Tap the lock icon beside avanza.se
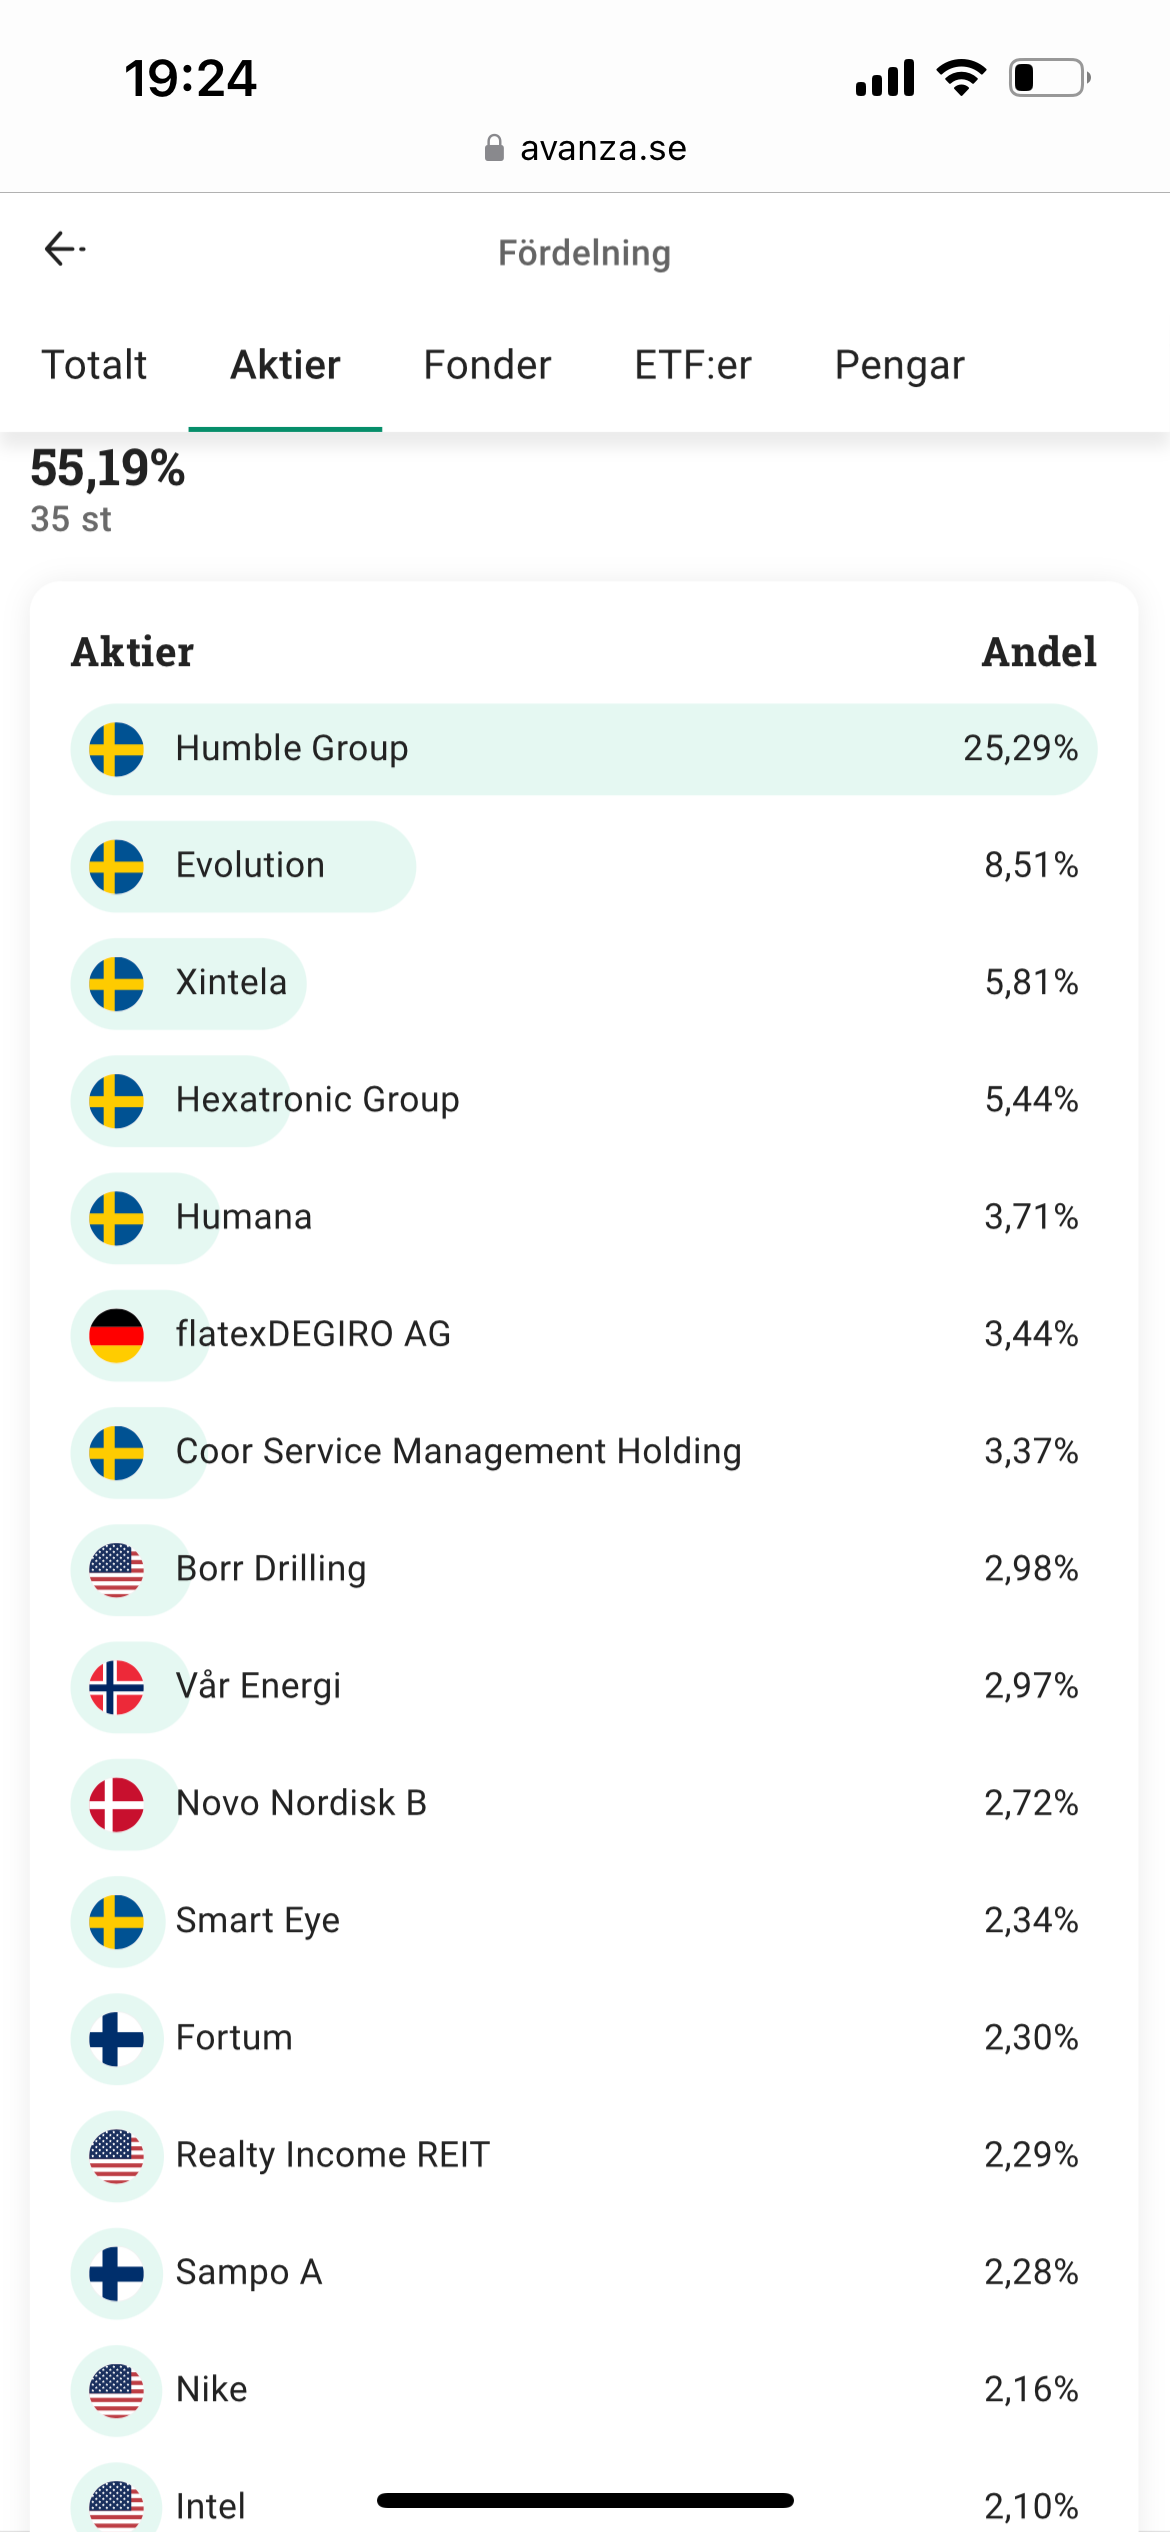The height and width of the screenshot is (2532, 1170). pos(494,149)
